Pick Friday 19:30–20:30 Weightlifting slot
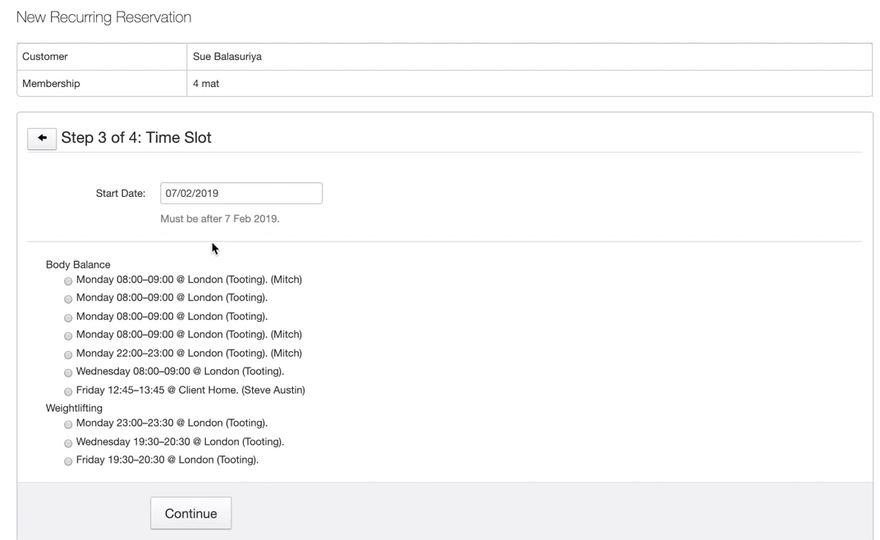Viewport: 880px width, 540px height. (68, 461)
